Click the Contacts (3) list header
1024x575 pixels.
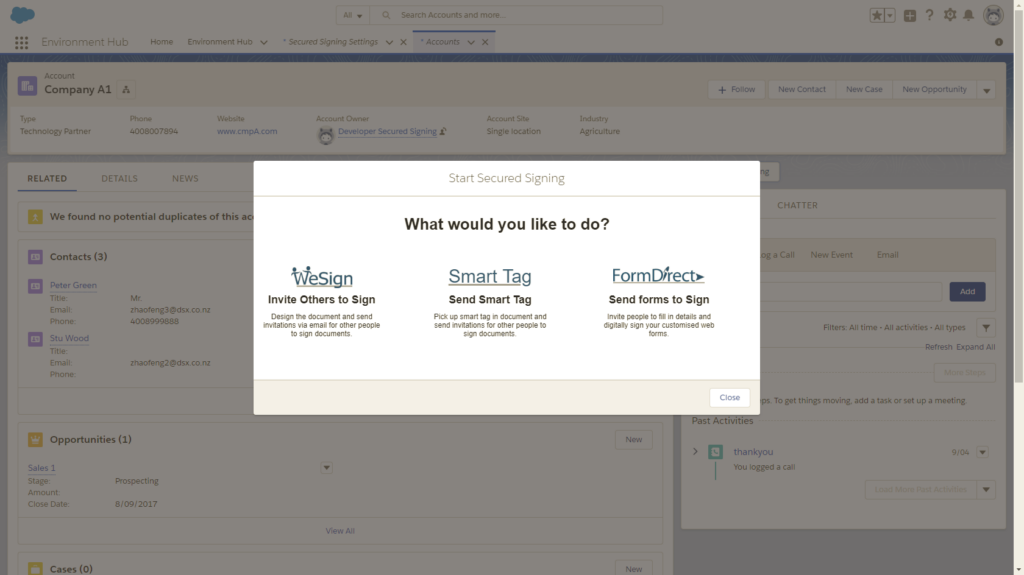point(78,257)
